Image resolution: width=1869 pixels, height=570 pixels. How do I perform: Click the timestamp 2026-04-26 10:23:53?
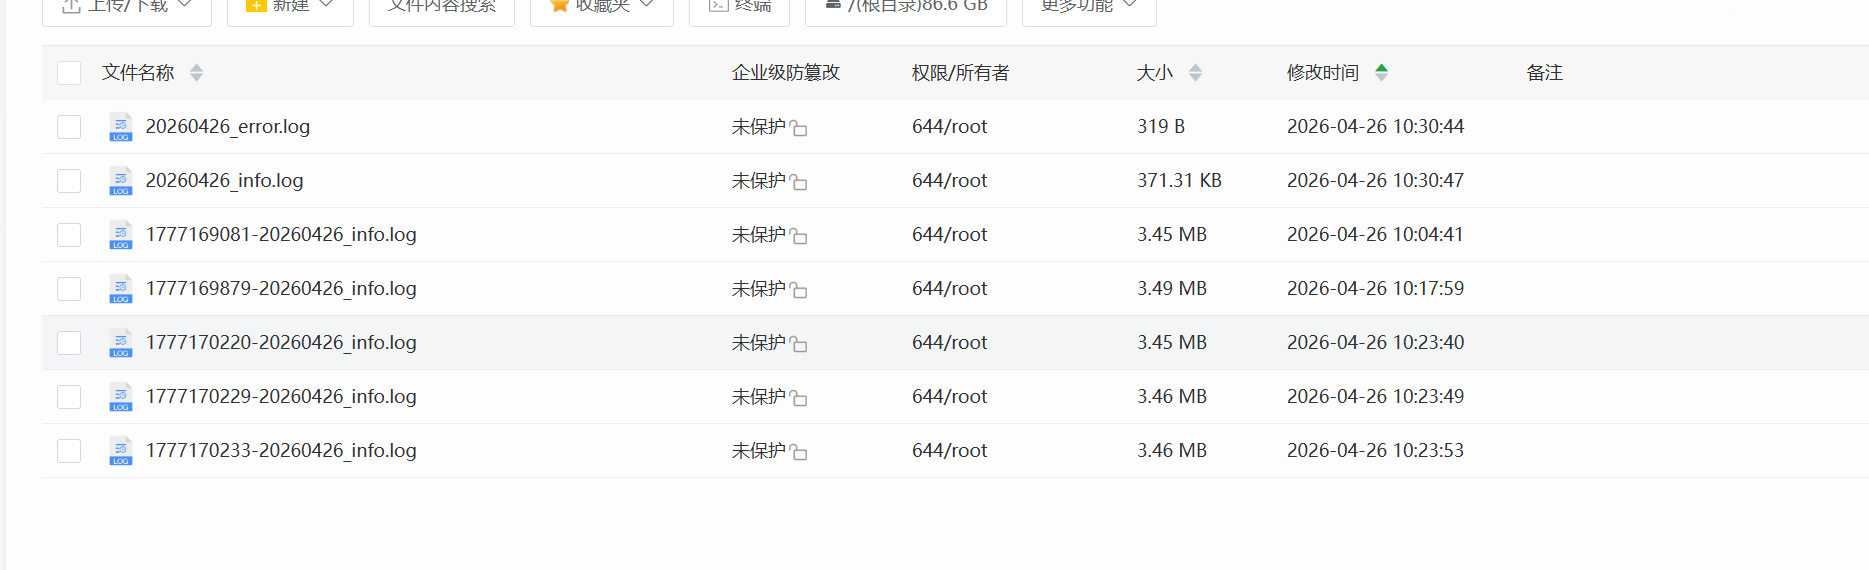(1375, 451)
